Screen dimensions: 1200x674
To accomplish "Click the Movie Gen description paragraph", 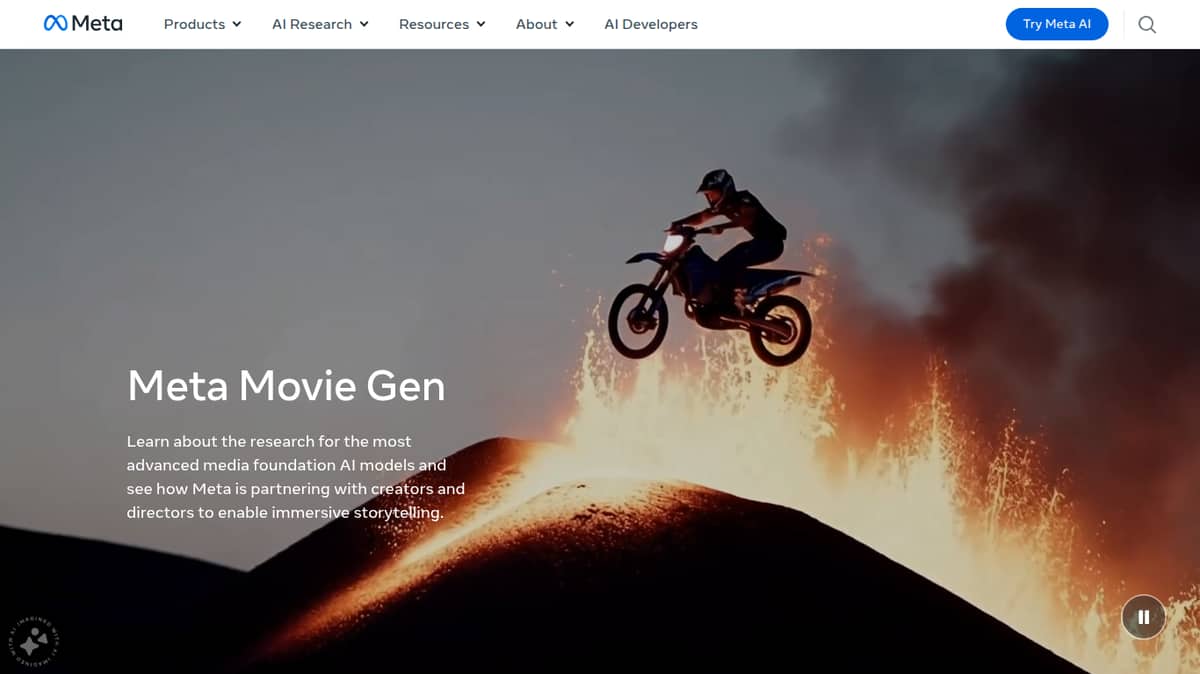I will tap(296, 477).
